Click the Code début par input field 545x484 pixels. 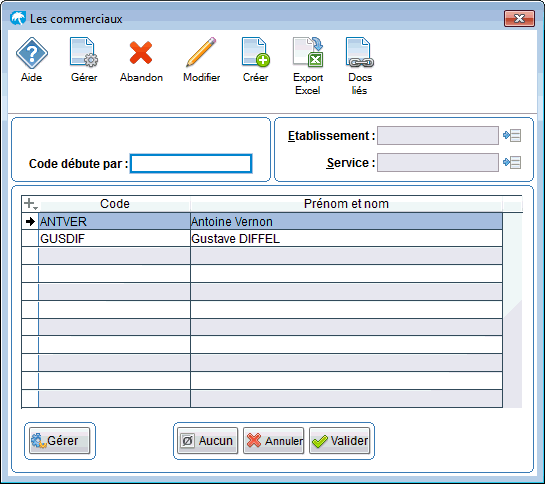pos(191,163)
